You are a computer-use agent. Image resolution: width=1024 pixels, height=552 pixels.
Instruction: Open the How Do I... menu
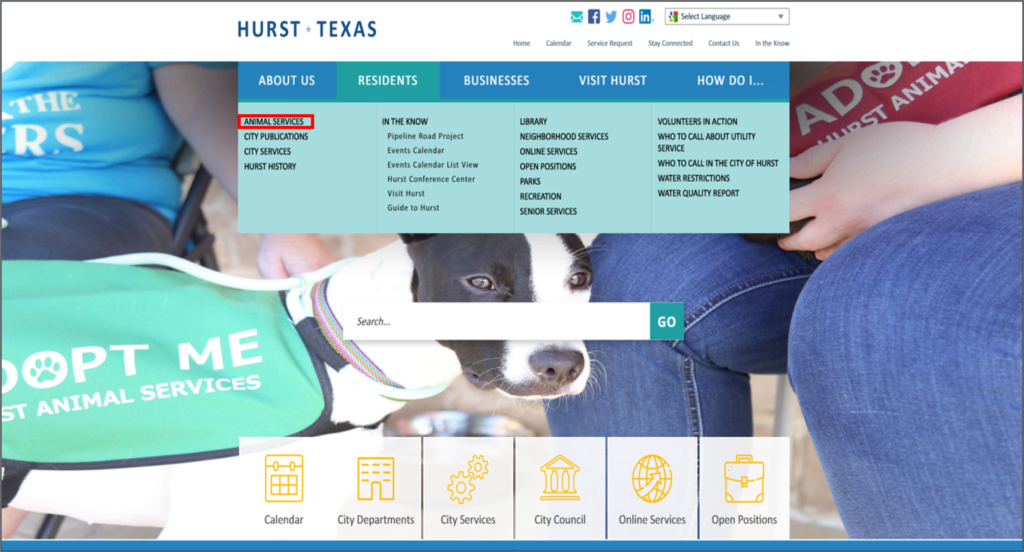[x=730, y=80]
